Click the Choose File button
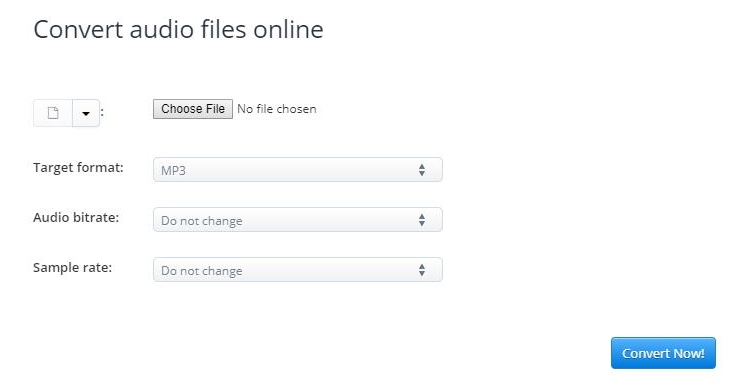Screen dimensions: 745x382 (193, 109)
